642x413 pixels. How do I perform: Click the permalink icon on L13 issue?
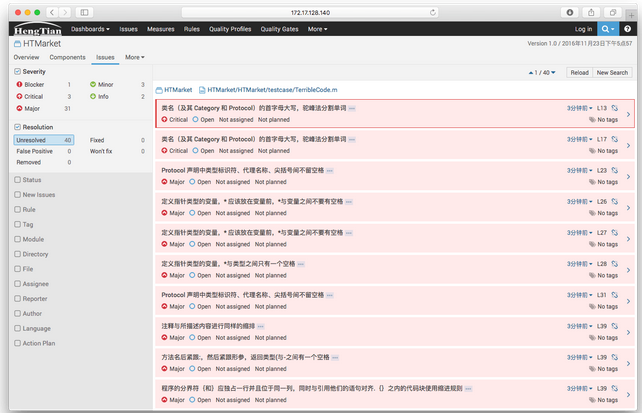[x=613, y=107]
